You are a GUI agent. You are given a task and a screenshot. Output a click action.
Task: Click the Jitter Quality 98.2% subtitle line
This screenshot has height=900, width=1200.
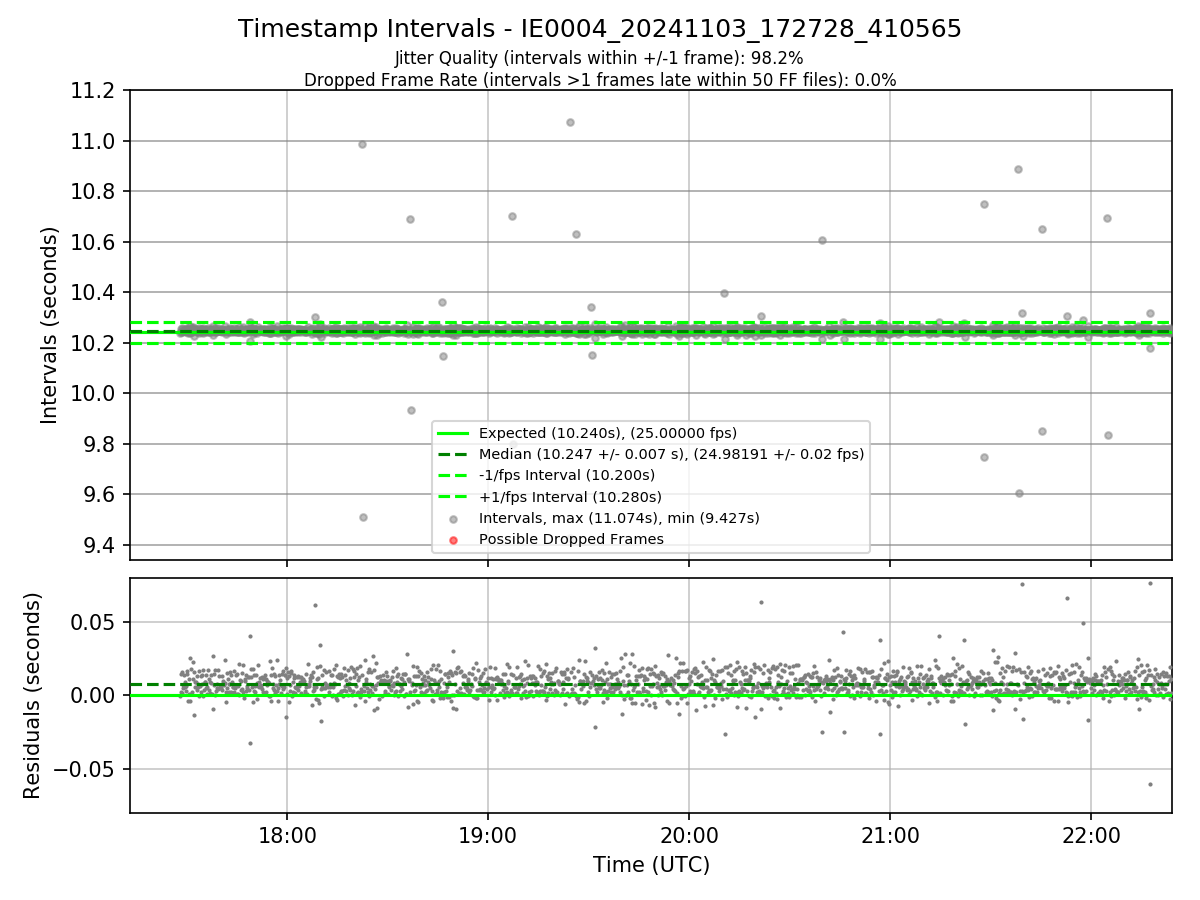(x=599, y=58)
